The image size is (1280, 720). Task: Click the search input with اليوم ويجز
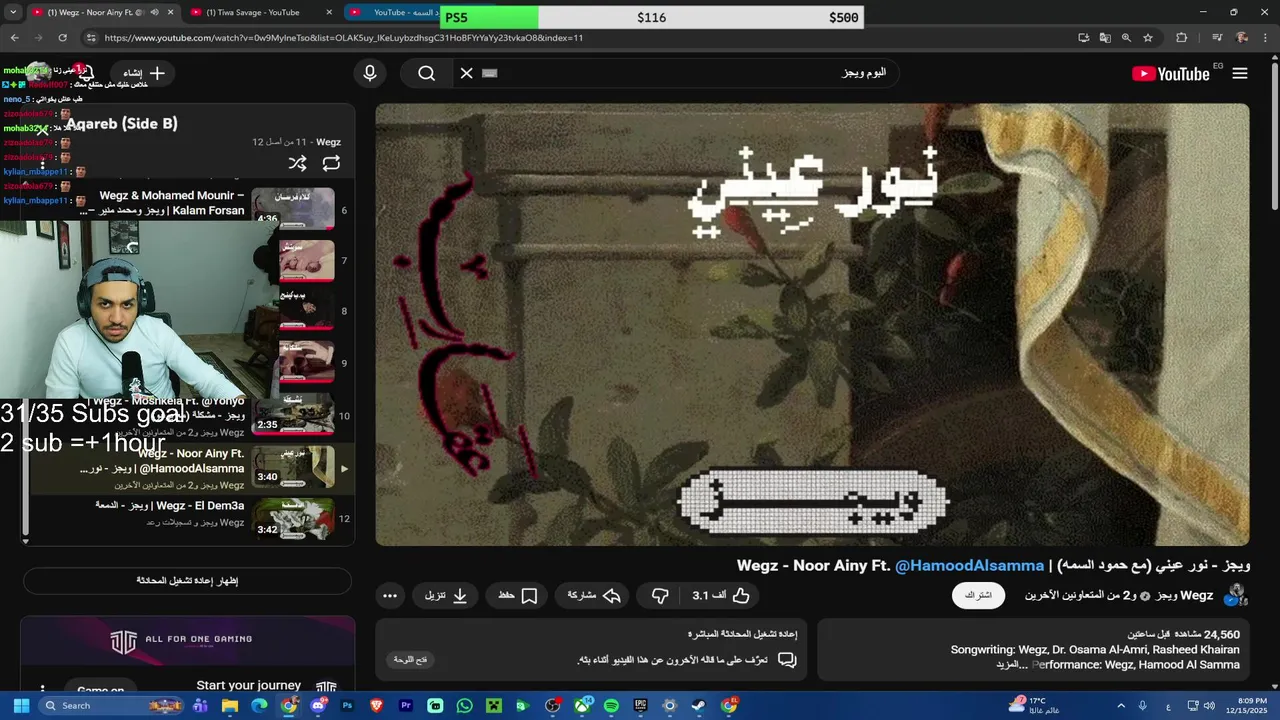point(690,73)
